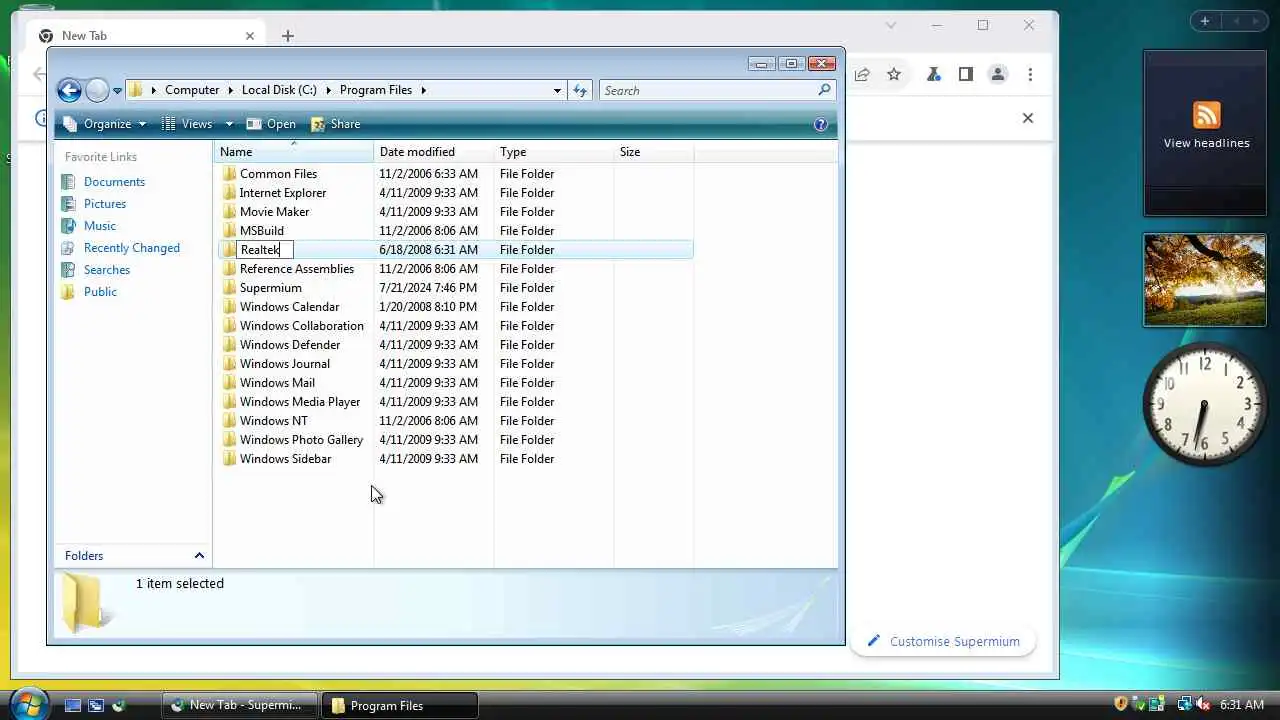Select the Windows Photo Gallery folder

coord(302,440)
